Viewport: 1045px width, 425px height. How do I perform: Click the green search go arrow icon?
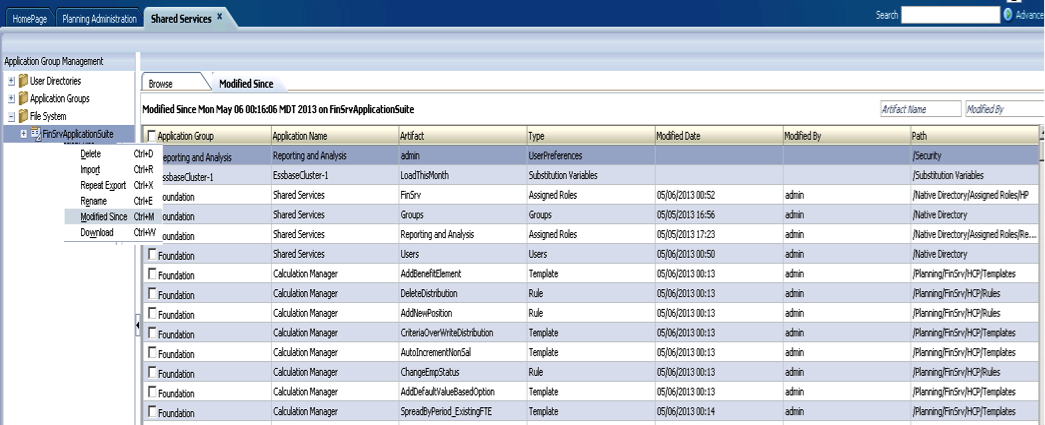point(1008,15)
